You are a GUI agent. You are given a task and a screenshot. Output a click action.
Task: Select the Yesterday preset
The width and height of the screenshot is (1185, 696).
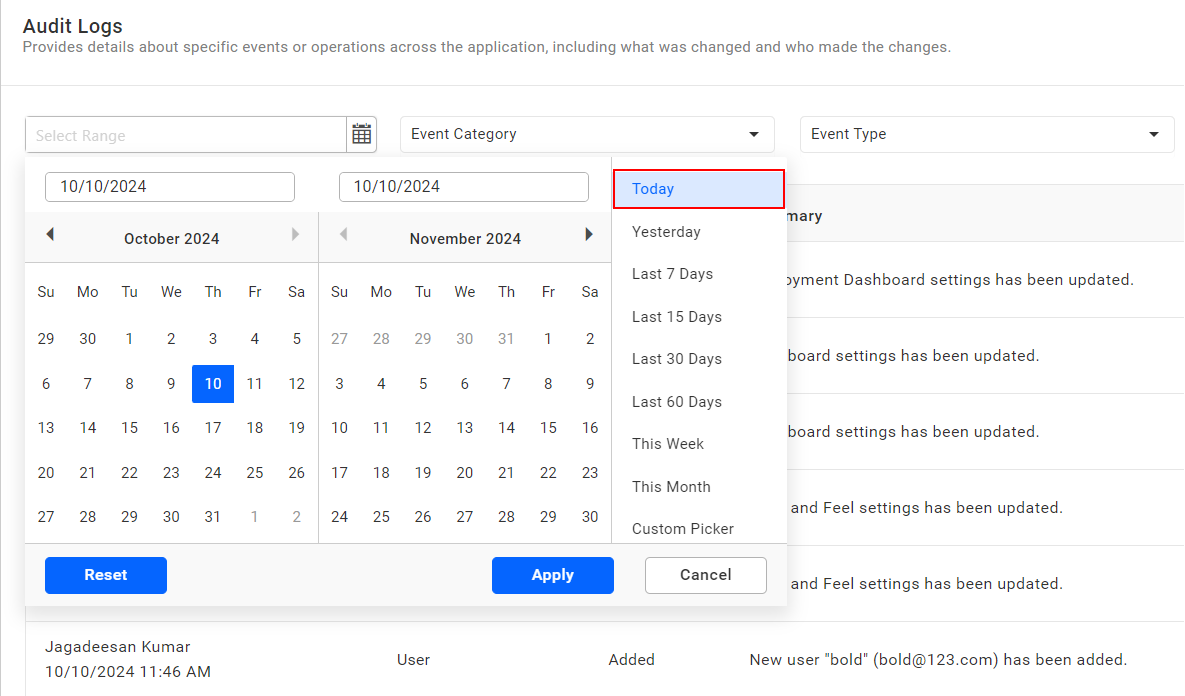pyautogui.click(x=665, y=231)
